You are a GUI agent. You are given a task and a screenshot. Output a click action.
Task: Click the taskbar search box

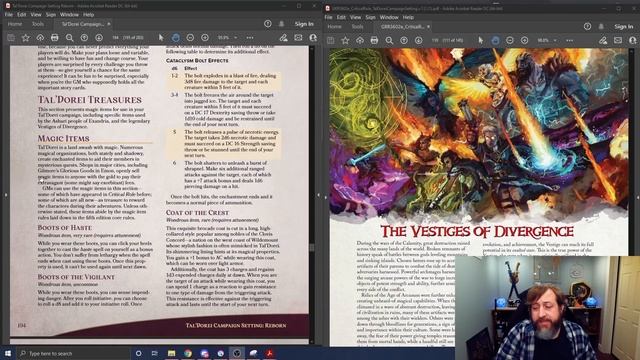click(x=73, y=353)
